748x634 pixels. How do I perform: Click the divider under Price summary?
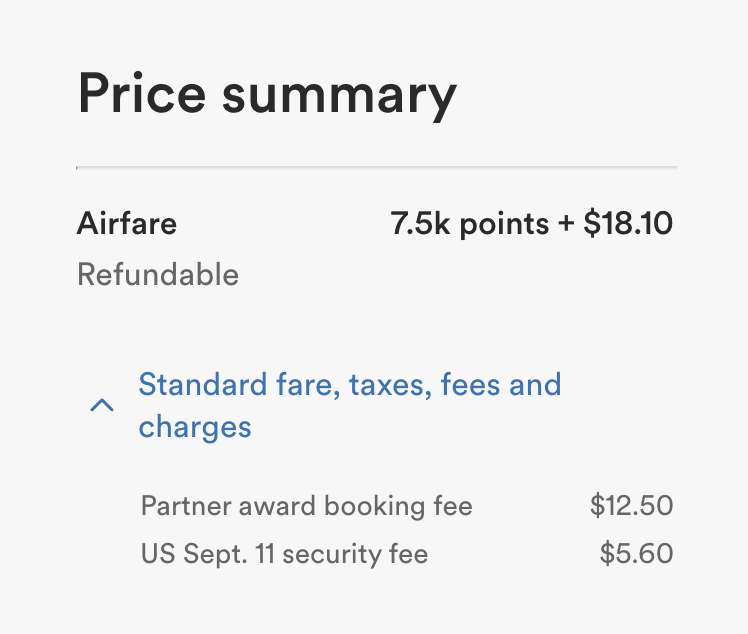[376, 167]
